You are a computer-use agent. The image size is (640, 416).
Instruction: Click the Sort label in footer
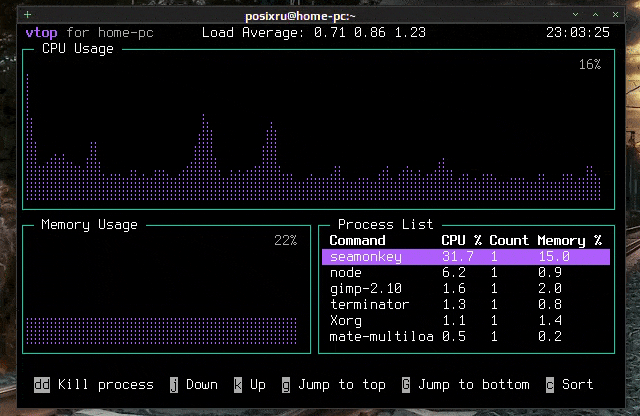pos(578,385)
